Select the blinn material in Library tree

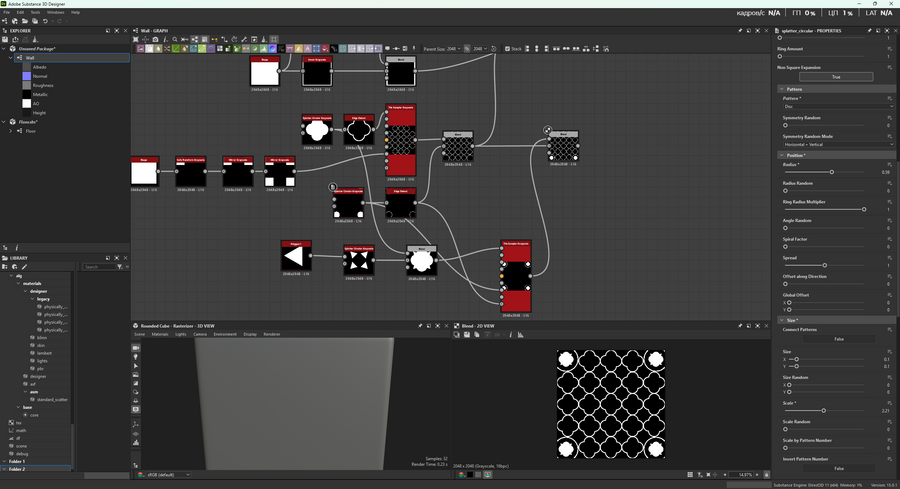pos(42,337)
